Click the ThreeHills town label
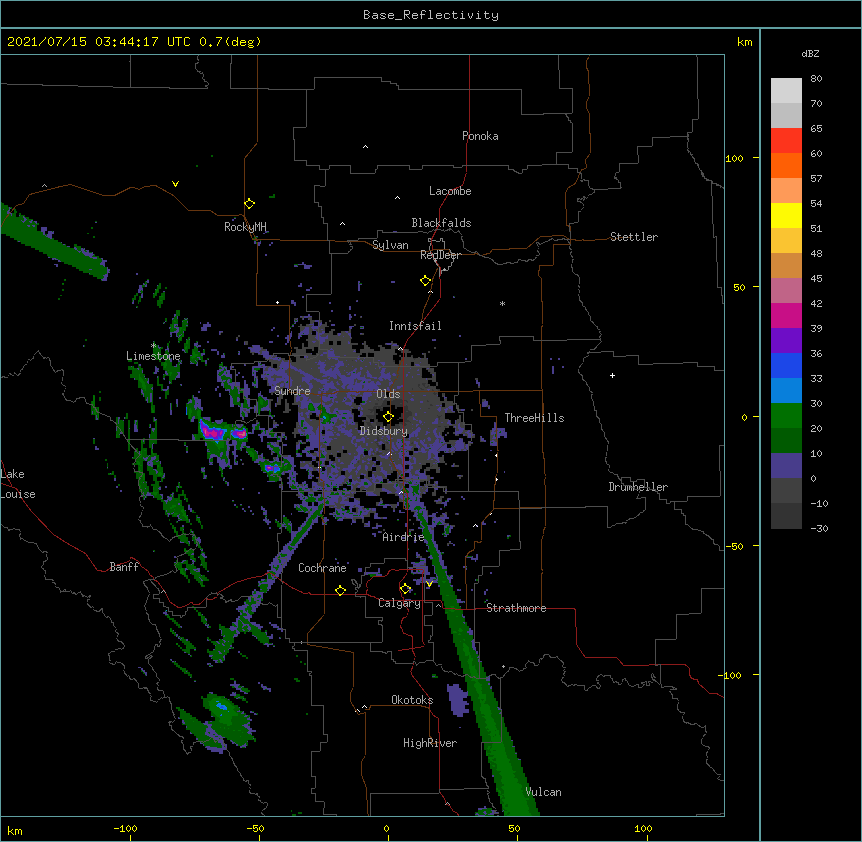The height and width of the screenshot is (842, 862). (x=534, y=418)
